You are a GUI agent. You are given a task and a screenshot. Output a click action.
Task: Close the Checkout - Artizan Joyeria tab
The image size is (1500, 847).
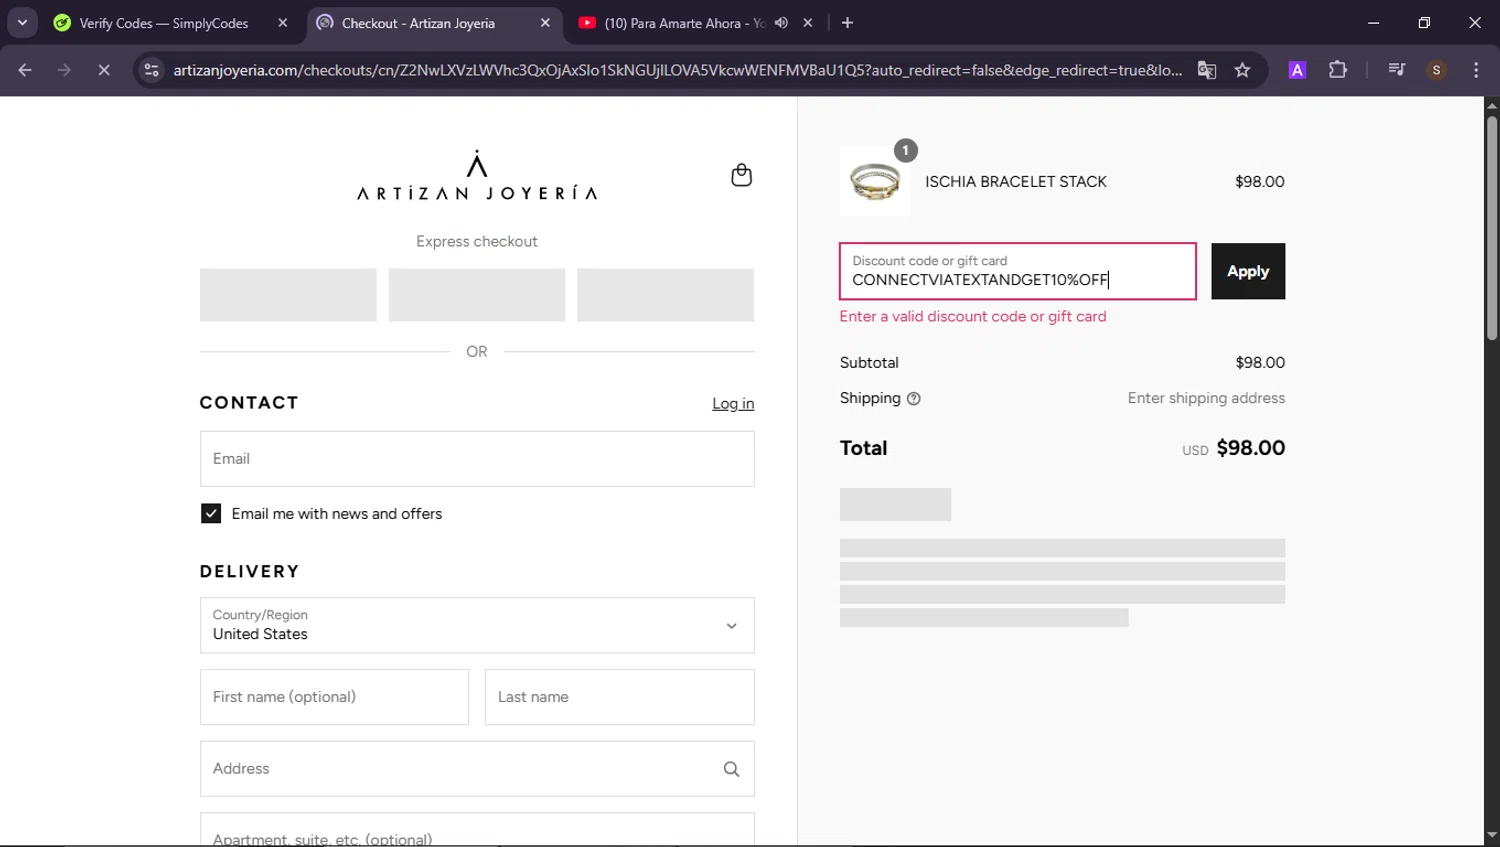click(545, 23)
